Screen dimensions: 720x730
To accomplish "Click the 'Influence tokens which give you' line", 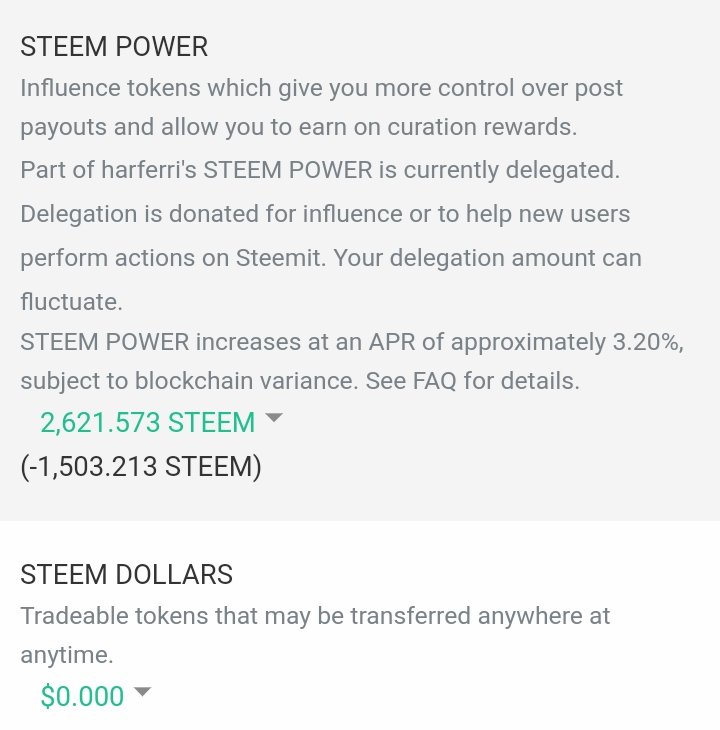I will pos(322,88).
